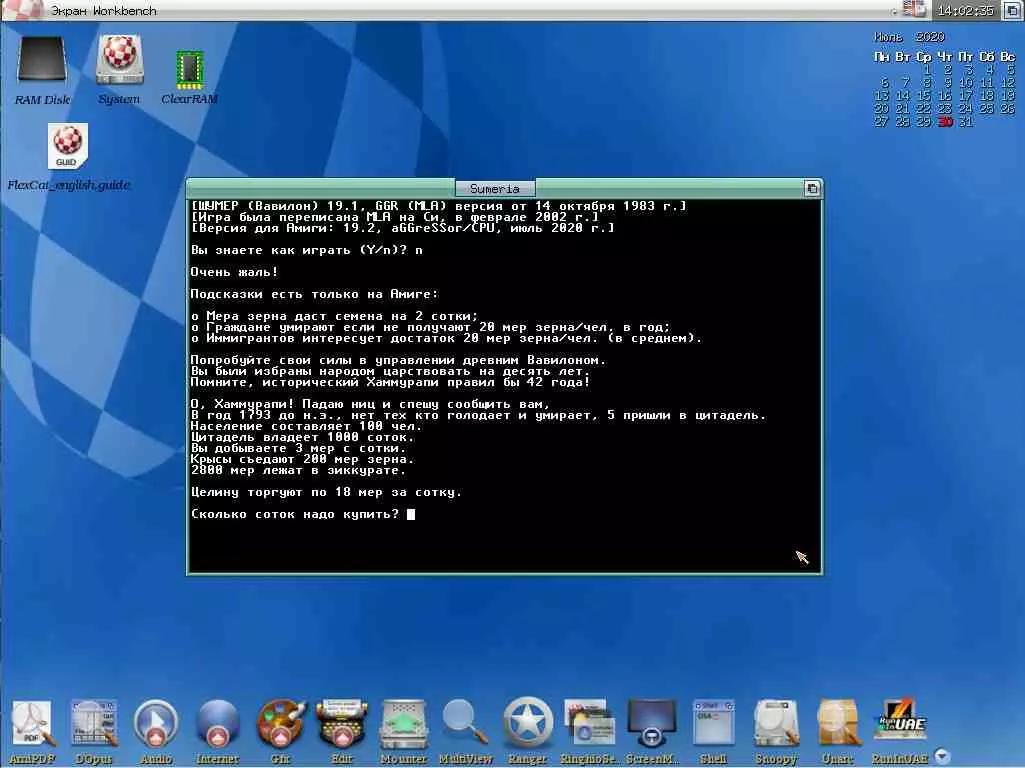
Task: Launch AmiPDF from the dock
Action: 32,725
